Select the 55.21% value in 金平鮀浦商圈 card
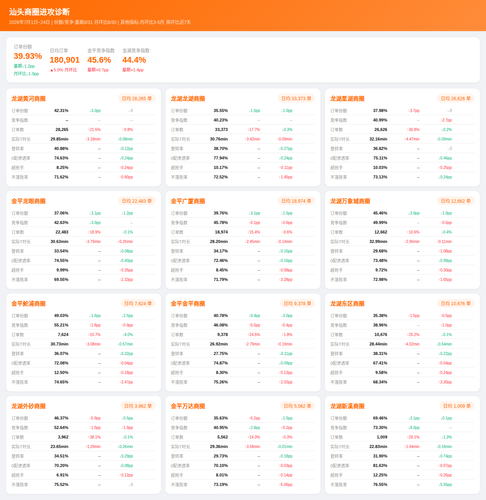 (x=61, y=325)
